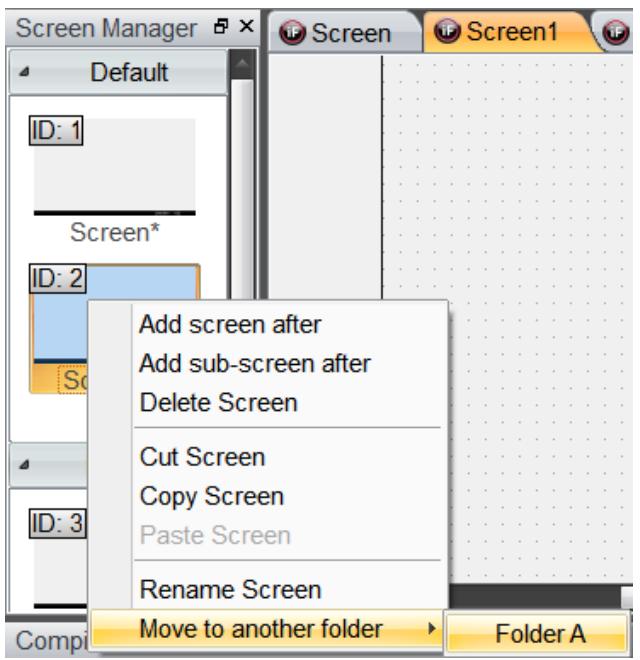This screenshot has height=660, width=640.
Task: Switch to the Screen1 tab
Action: coord(512,32)
